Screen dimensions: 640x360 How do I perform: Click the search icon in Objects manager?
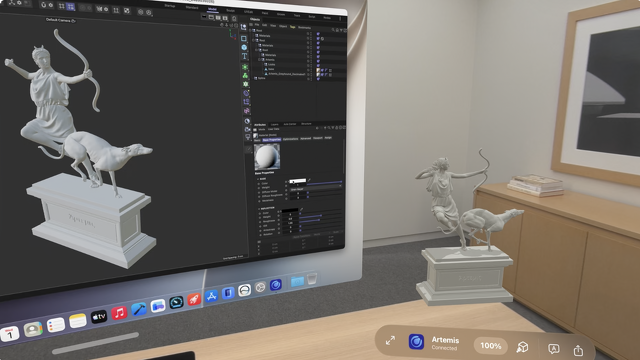[333, 30]
